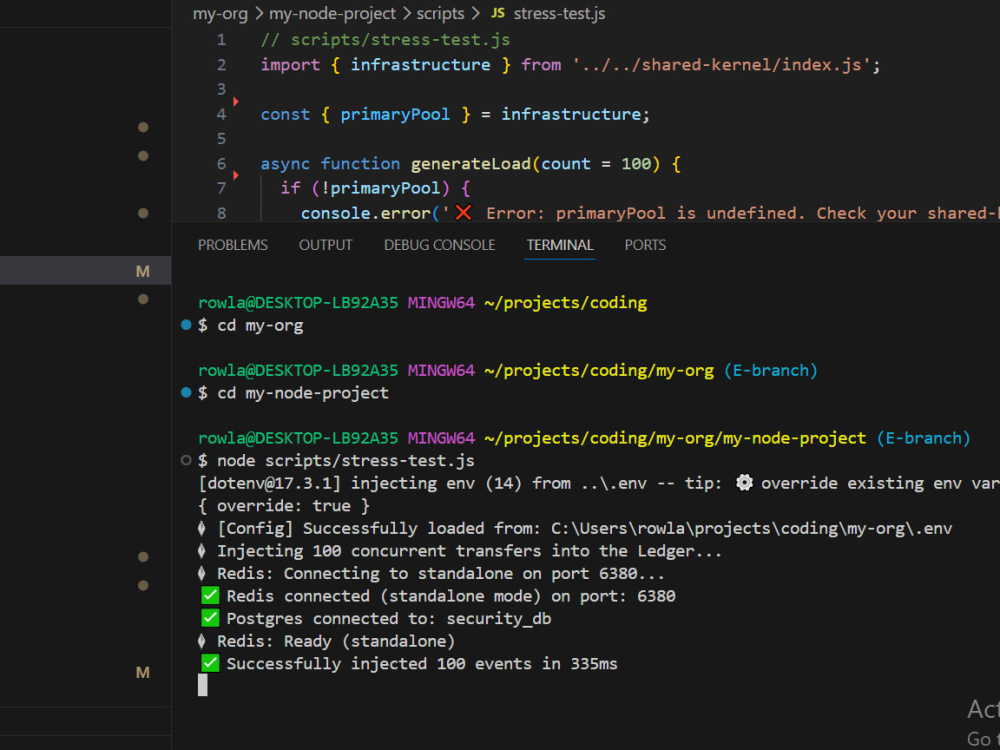This screenshot has height=750, width=1000.
Task: Click the 'Injecting 100 concurrent transfers' line
Action: point(459,551)
